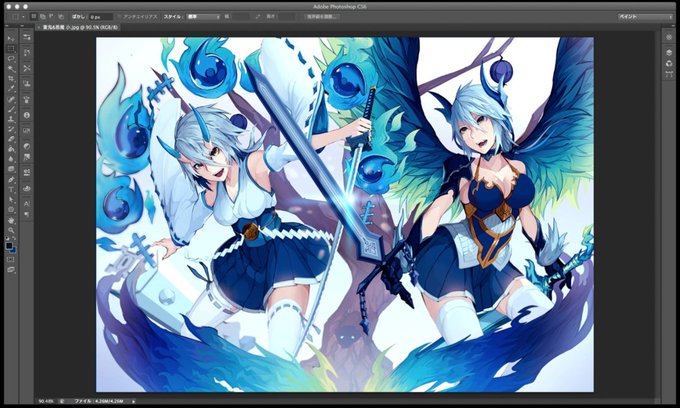
Task: Swap the width and height values
Action: (257, 17)
